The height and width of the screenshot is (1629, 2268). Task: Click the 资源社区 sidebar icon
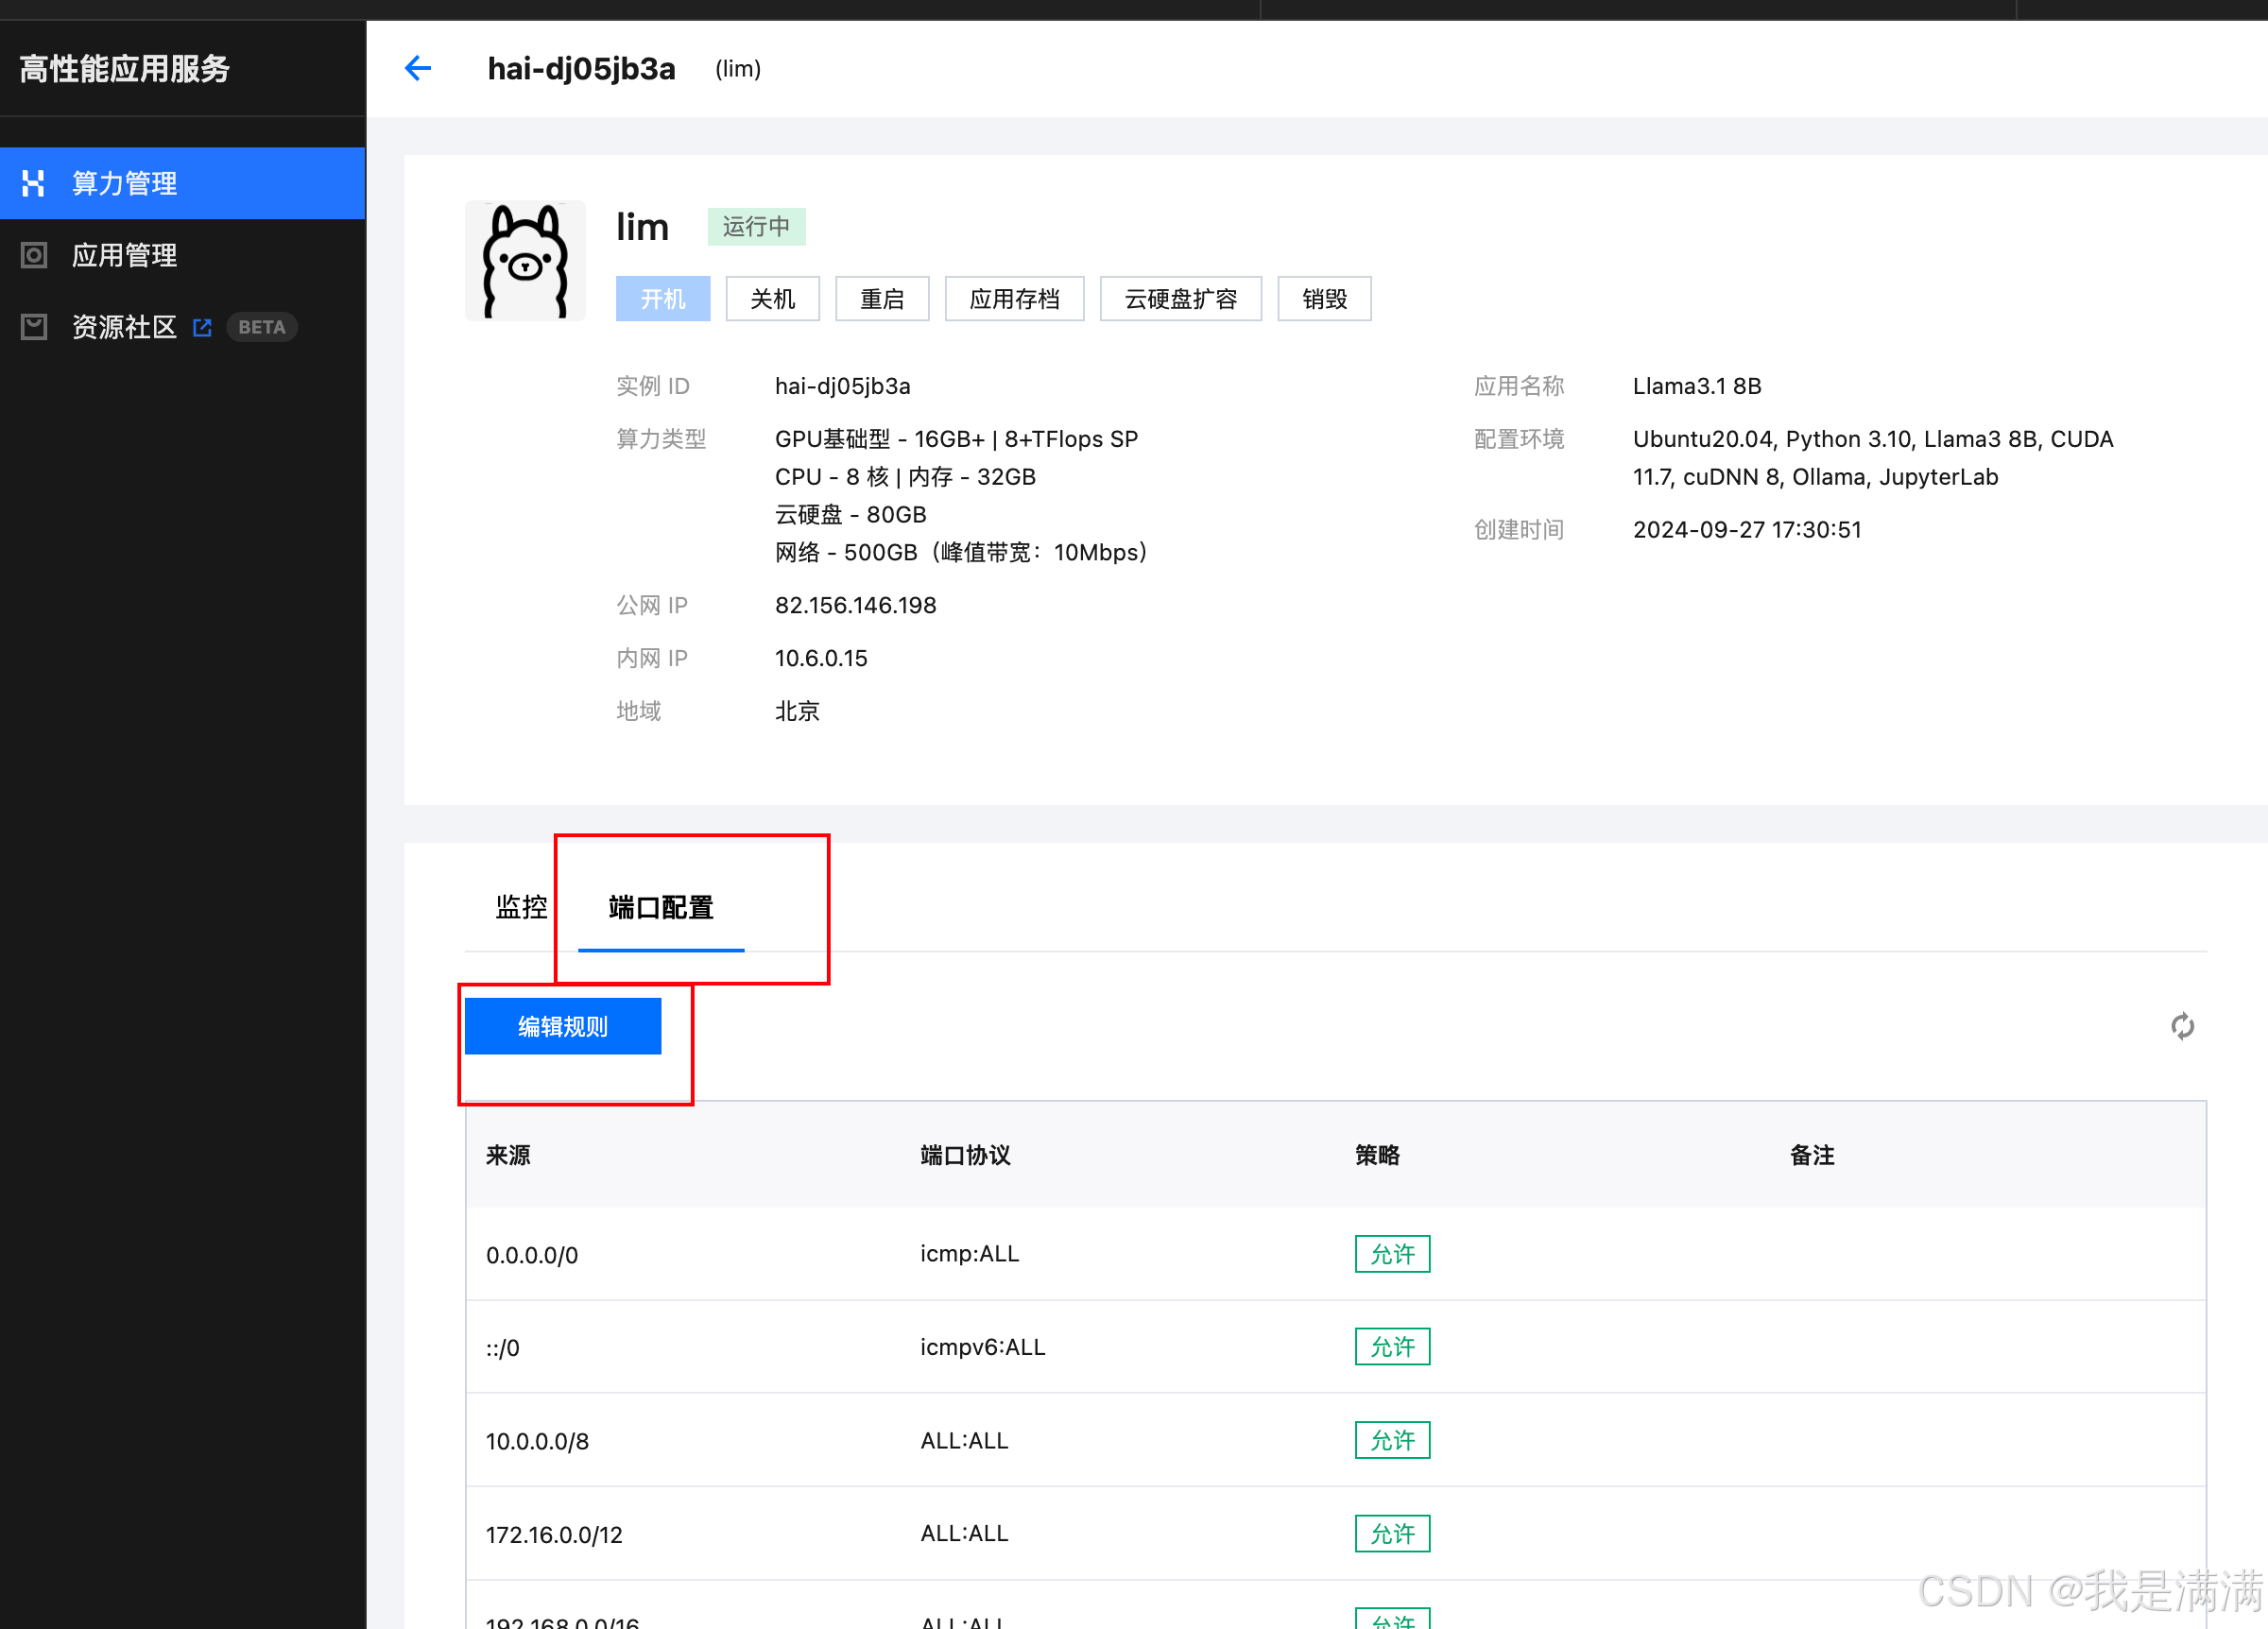[33, 327]
